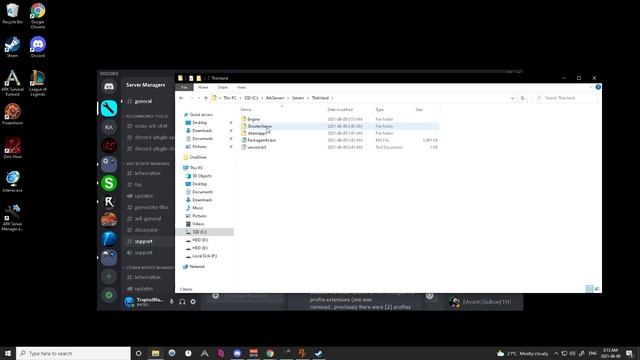Open Explore Public Servers compass icon
Screen dimensions: 640x360
[x=109, y=295]
